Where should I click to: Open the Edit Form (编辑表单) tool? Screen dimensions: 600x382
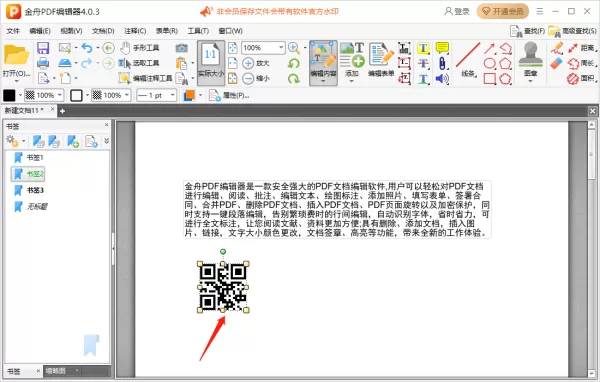(x=381, y=60)
